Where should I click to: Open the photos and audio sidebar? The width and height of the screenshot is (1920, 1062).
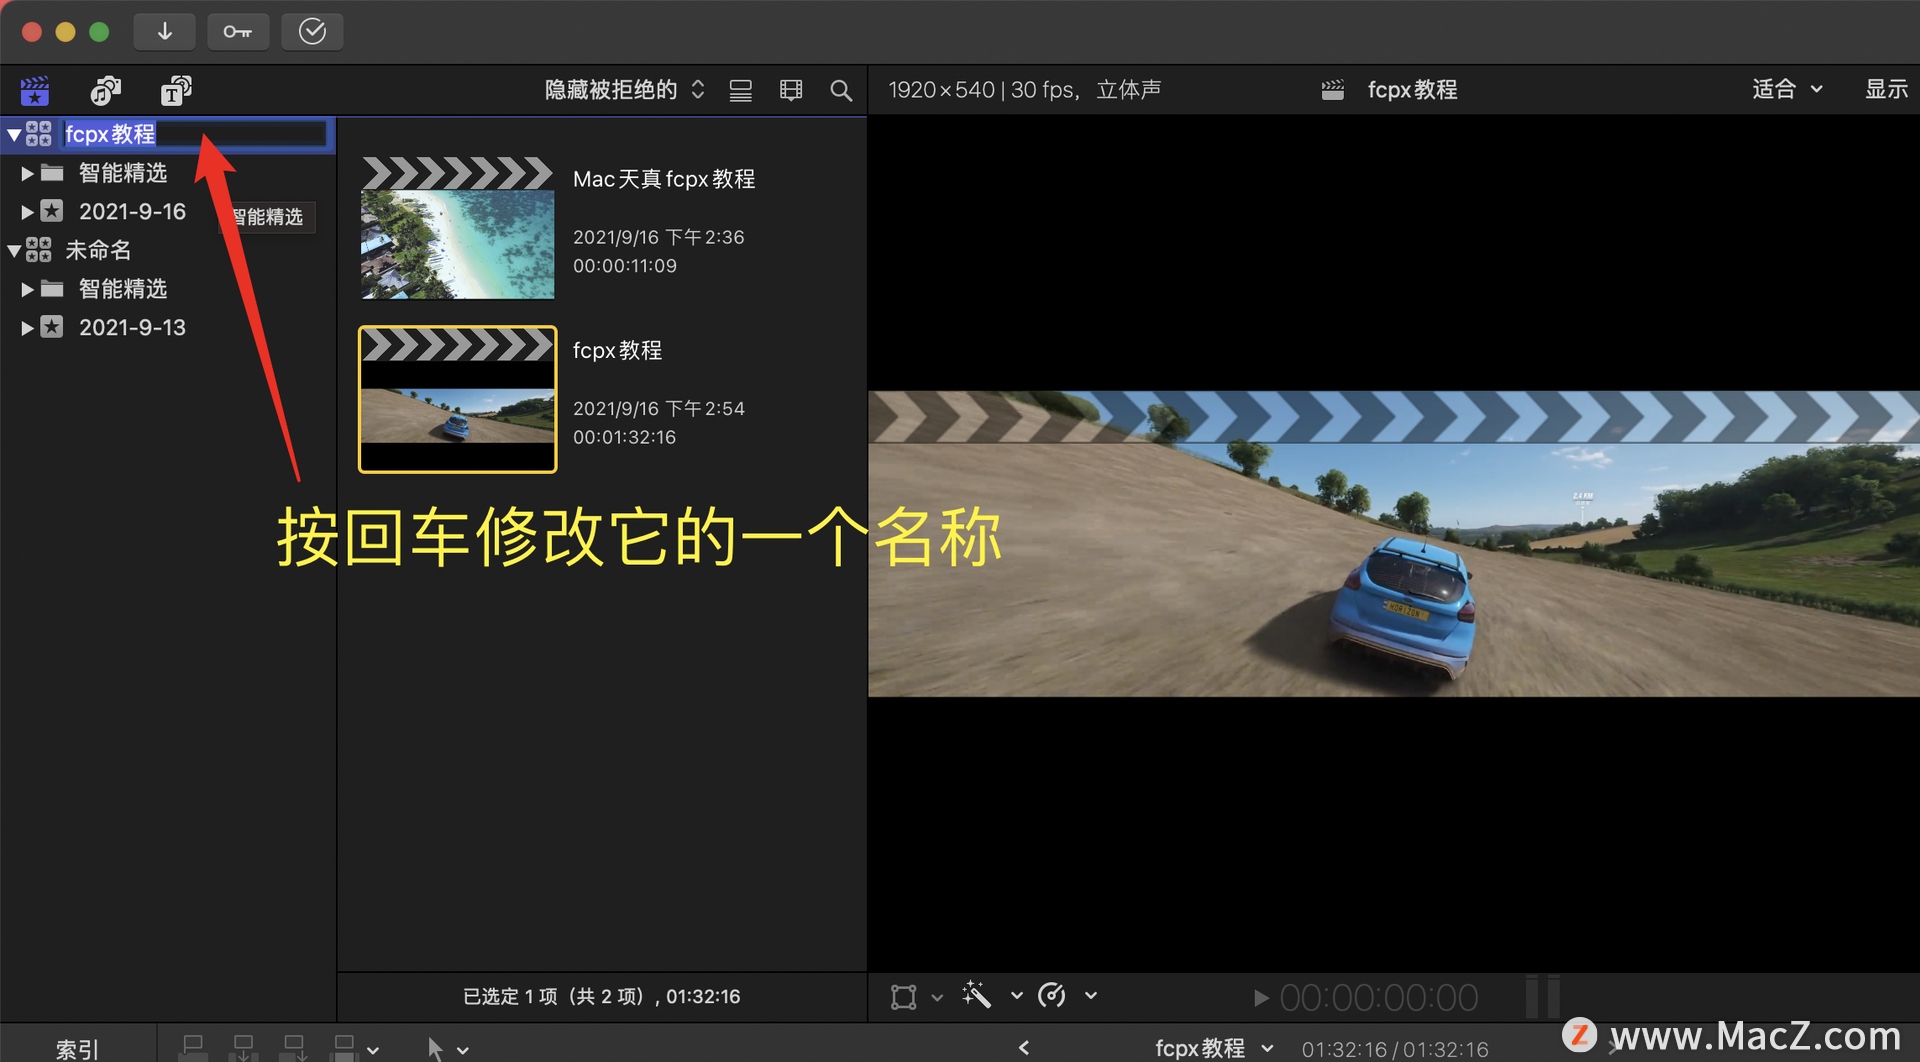pos(105,91)
